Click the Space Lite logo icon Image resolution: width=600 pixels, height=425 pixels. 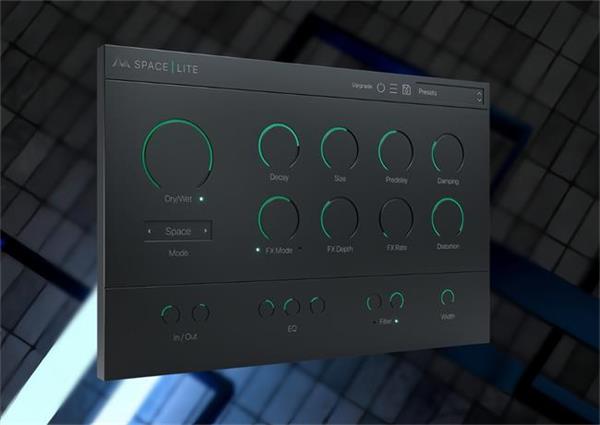click(121, 64)
